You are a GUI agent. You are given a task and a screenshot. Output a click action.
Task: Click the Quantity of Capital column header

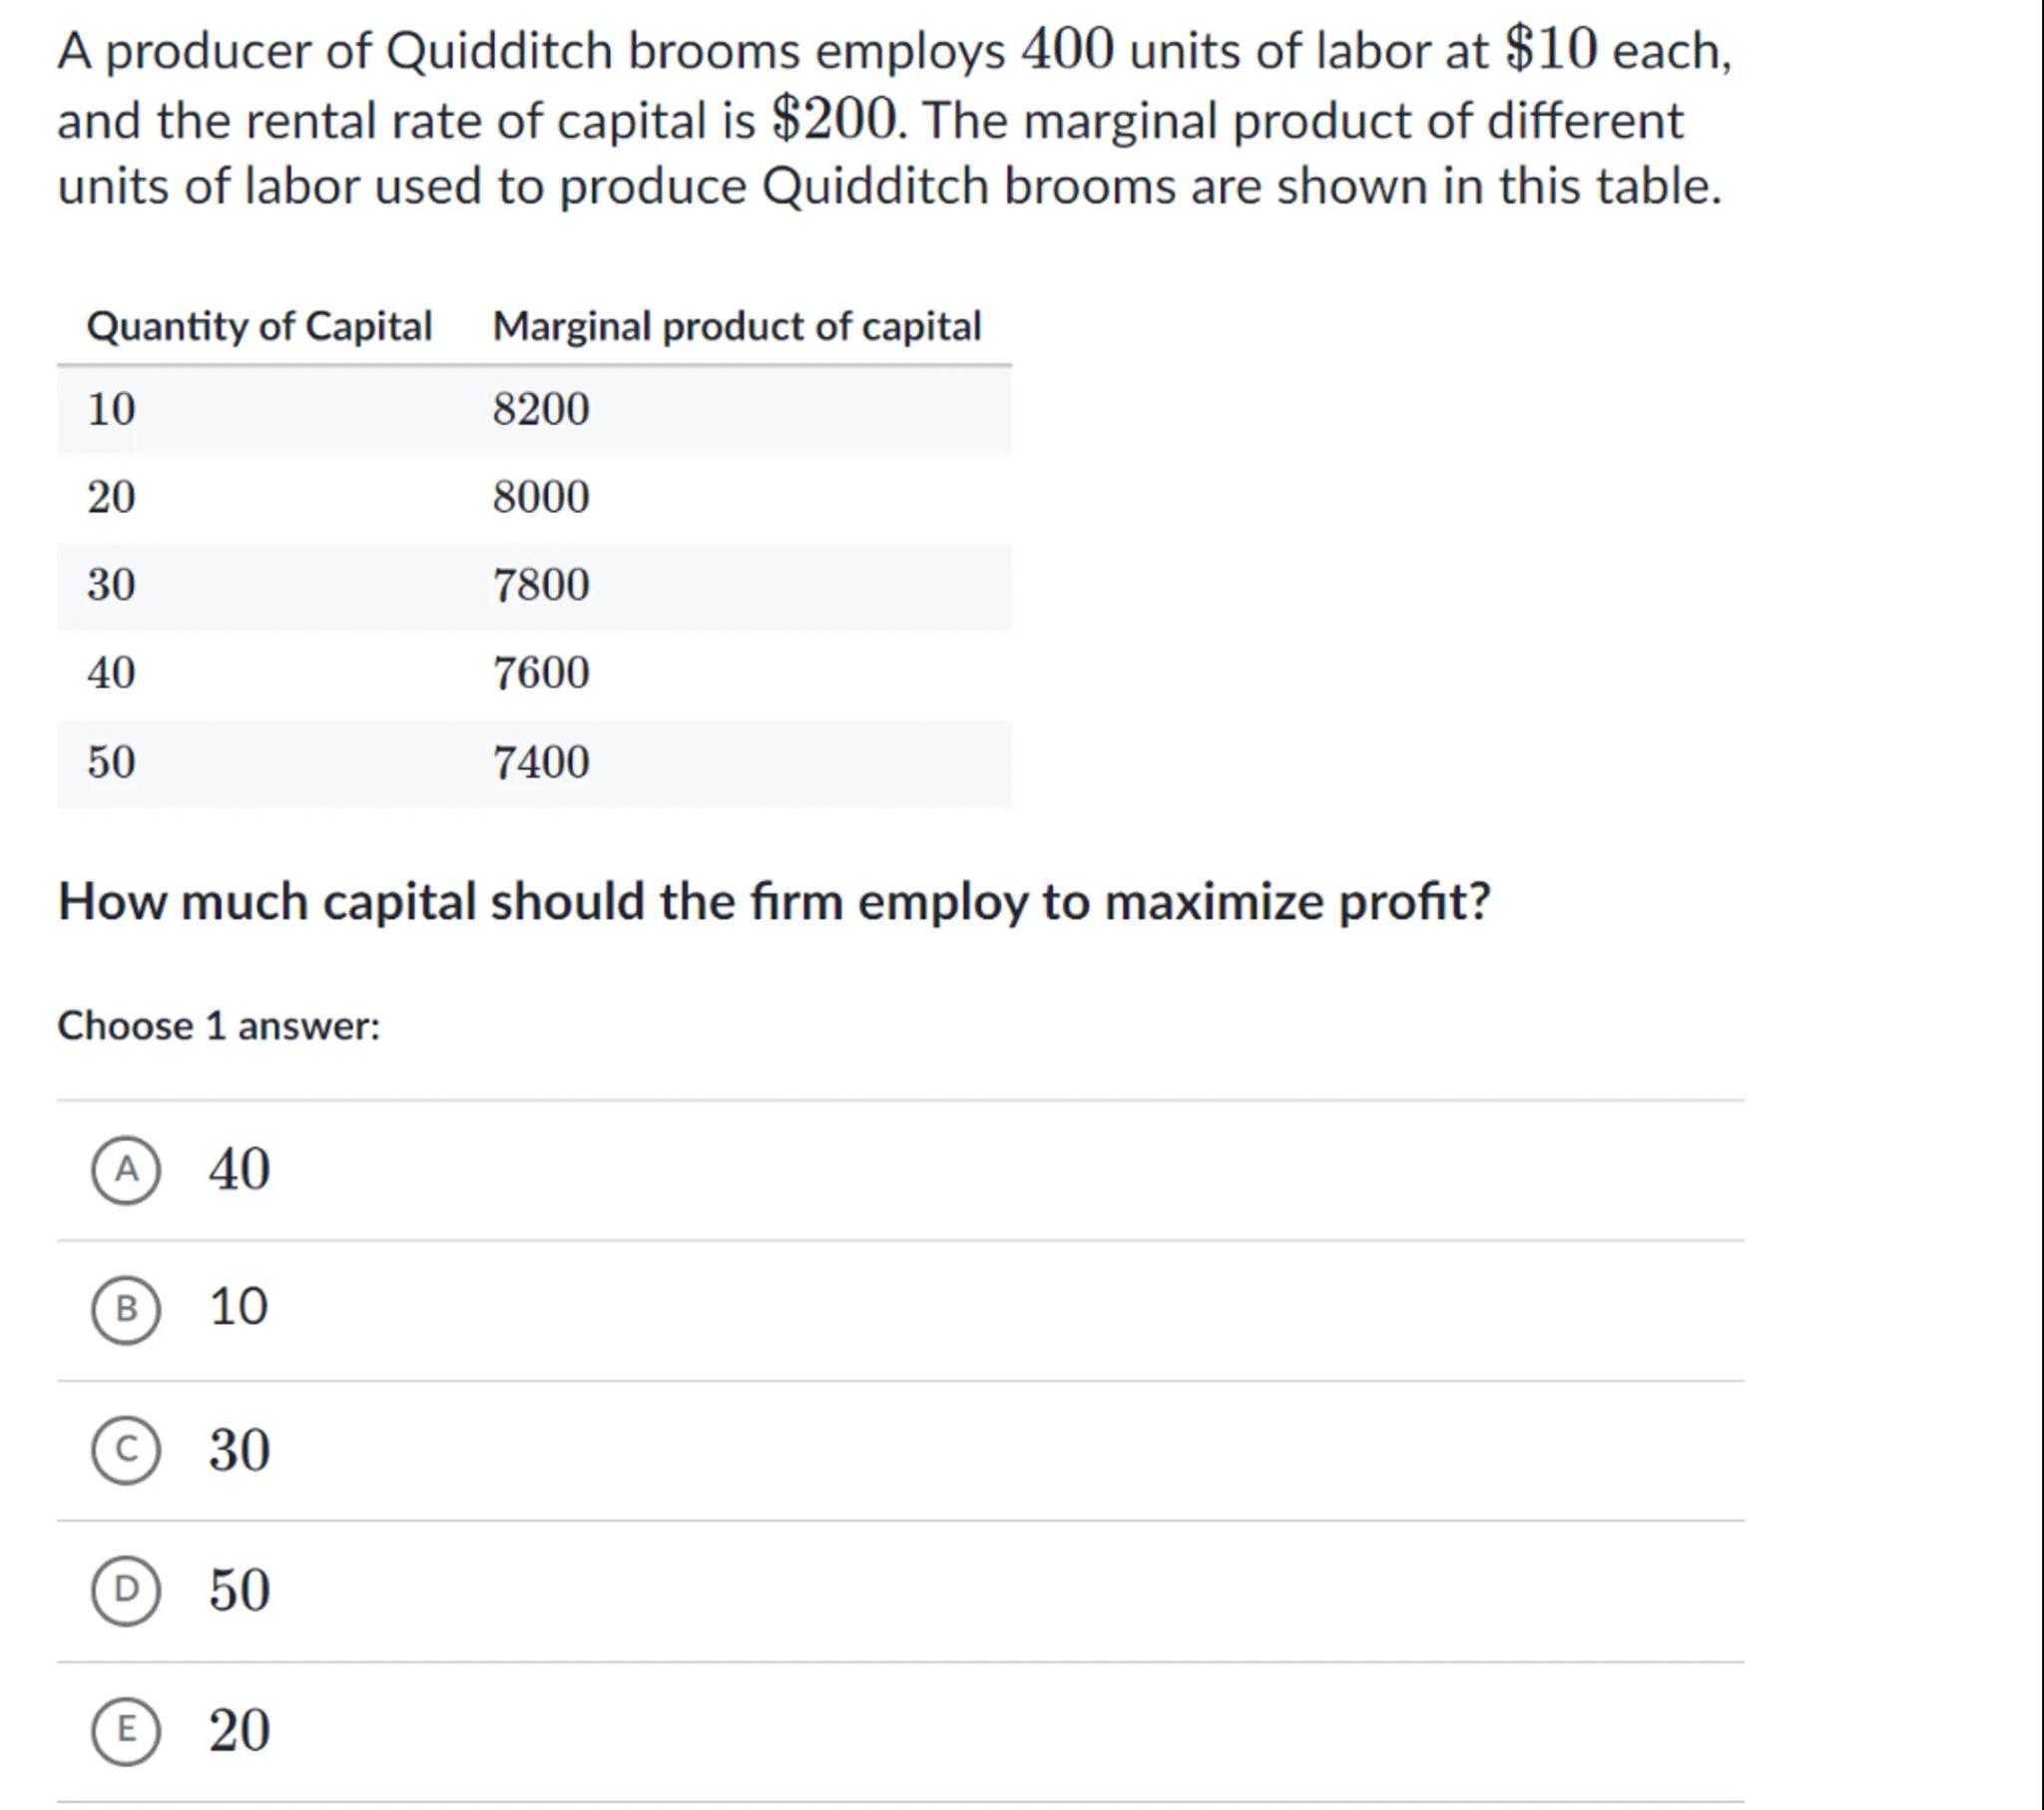tap(259, 326)
